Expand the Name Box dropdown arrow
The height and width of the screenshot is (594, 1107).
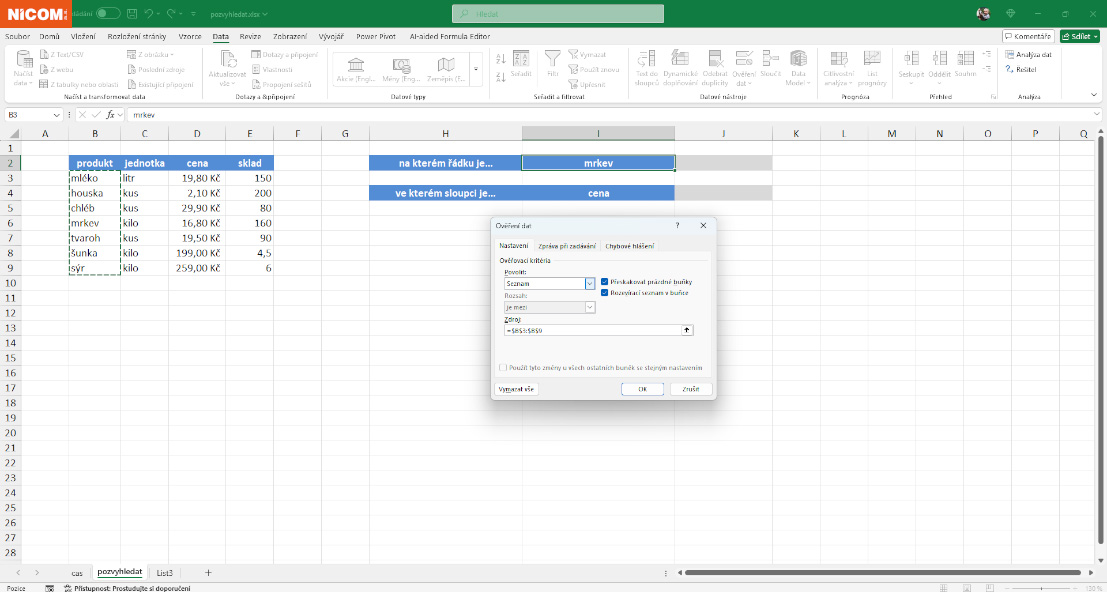point(56,114)
